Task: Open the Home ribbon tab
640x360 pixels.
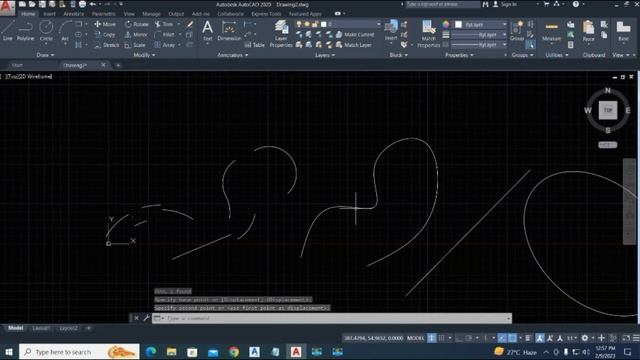Action: click(x=28, y=14)
